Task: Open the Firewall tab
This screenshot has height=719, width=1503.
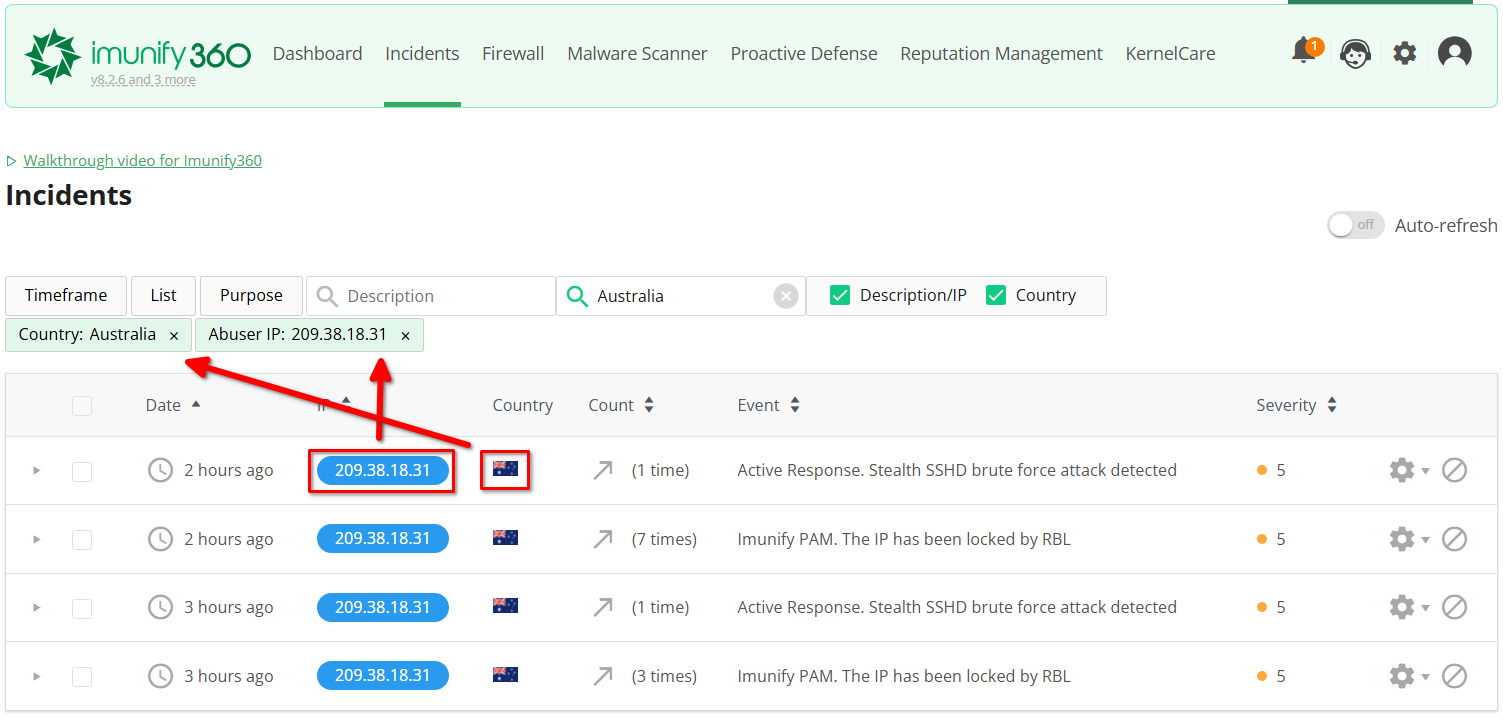Action: pos(513,54)
